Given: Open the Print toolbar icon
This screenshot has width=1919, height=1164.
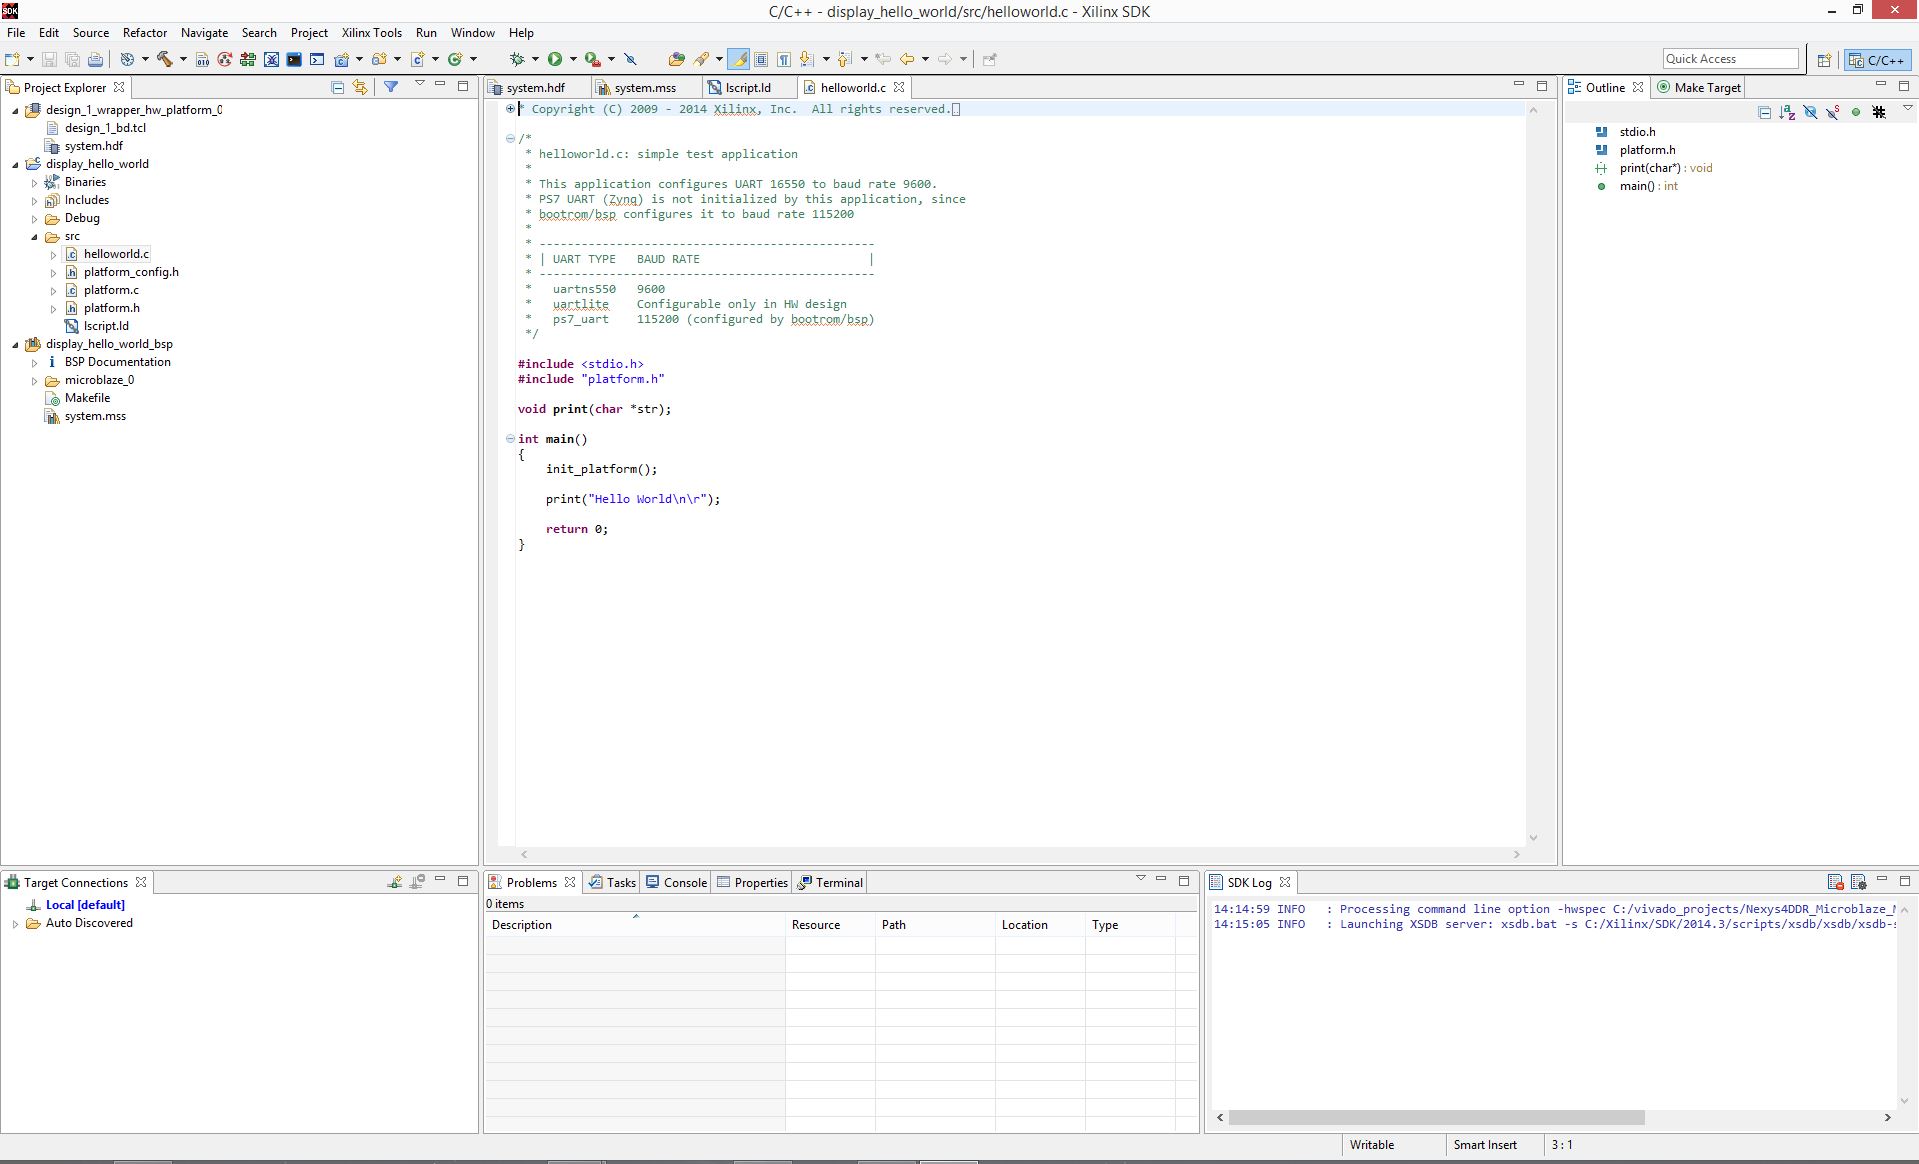Looking at the screenshot, I should point(95,59).
